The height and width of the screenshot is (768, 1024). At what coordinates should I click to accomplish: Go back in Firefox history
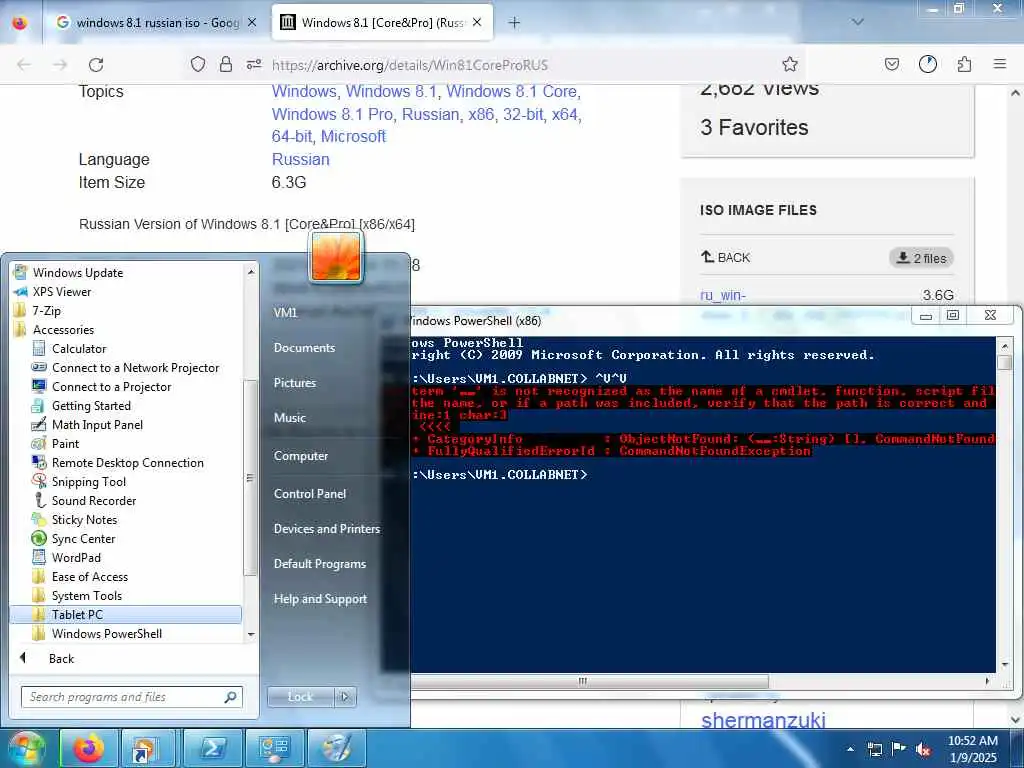[24, 65]
